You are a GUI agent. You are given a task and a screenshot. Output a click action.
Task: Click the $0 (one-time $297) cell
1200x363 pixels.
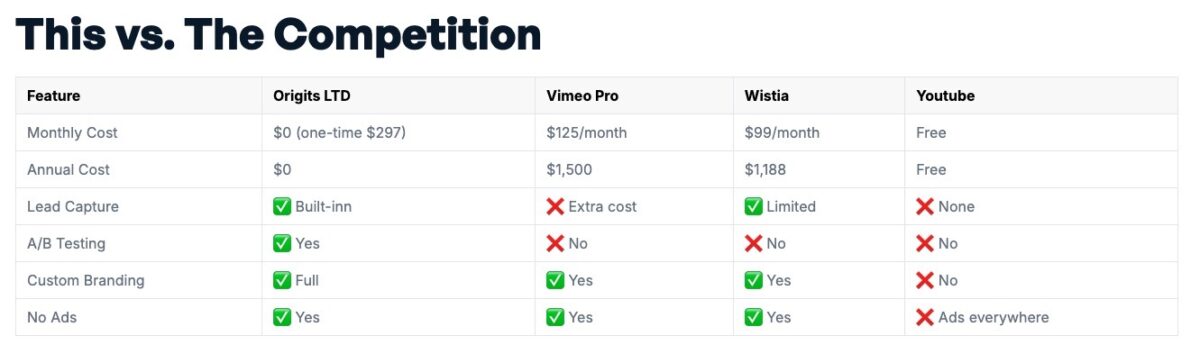tap(398, 133)
